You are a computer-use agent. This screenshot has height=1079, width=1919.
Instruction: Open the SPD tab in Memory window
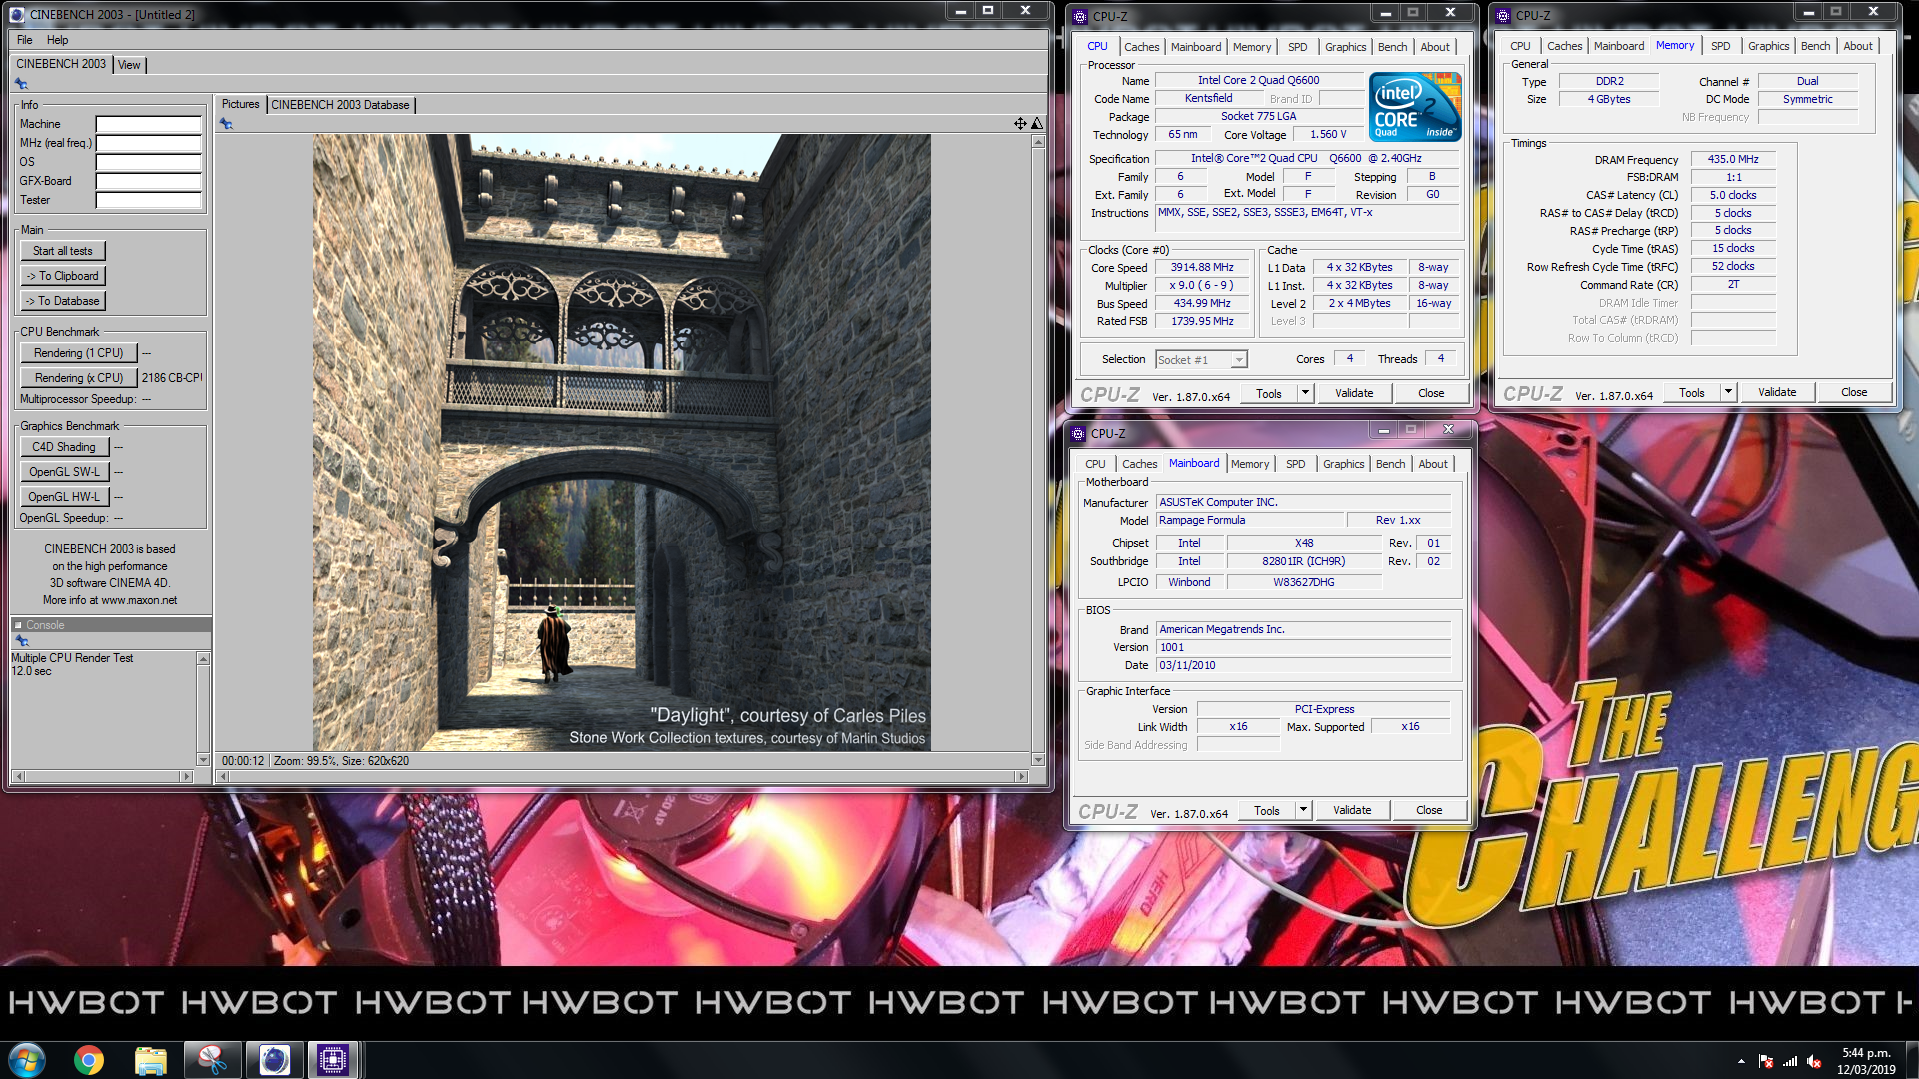tap(1720, 46)
